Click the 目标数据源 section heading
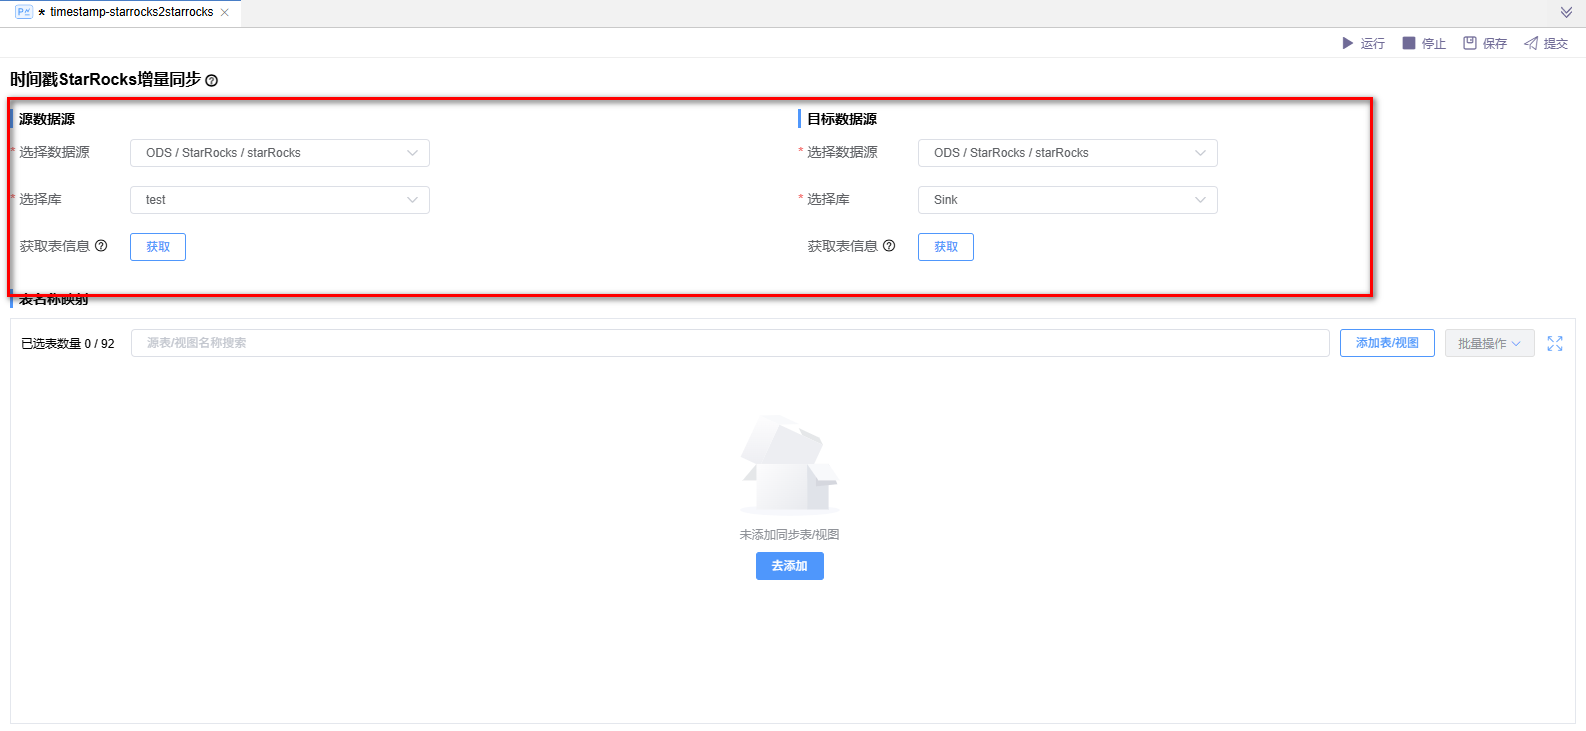Viewport: 1586px width, 731px height. [842, 119]
